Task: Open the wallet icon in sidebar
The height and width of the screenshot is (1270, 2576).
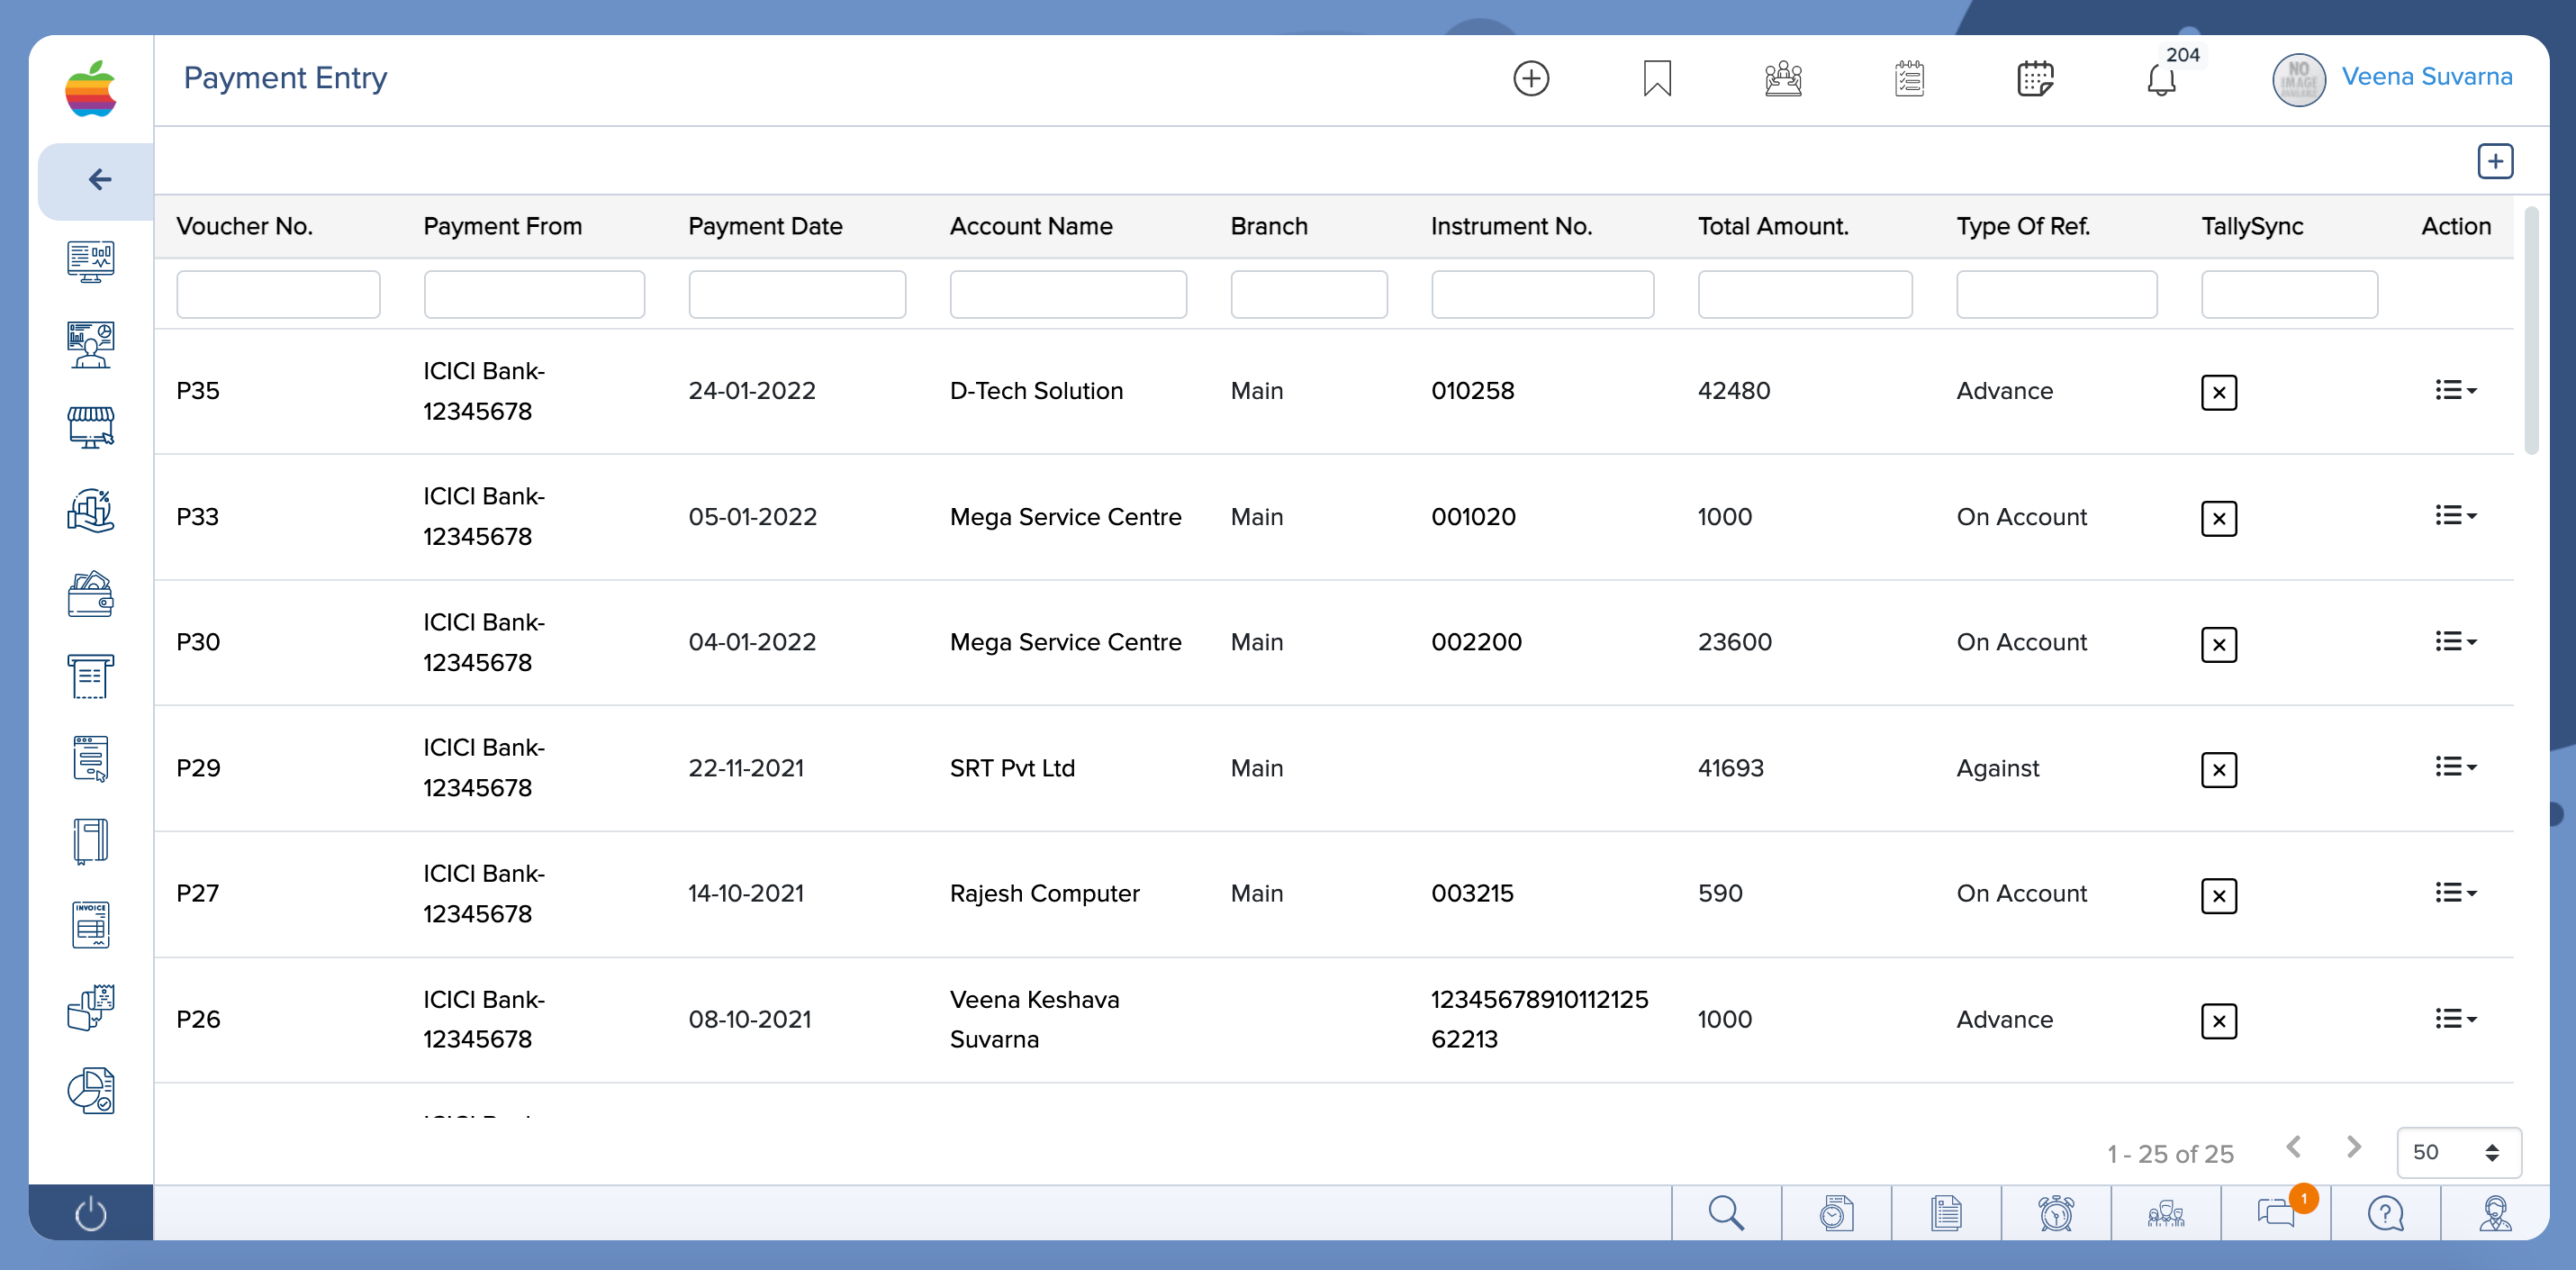Action: pyautogui.click(x=91, y=594)
